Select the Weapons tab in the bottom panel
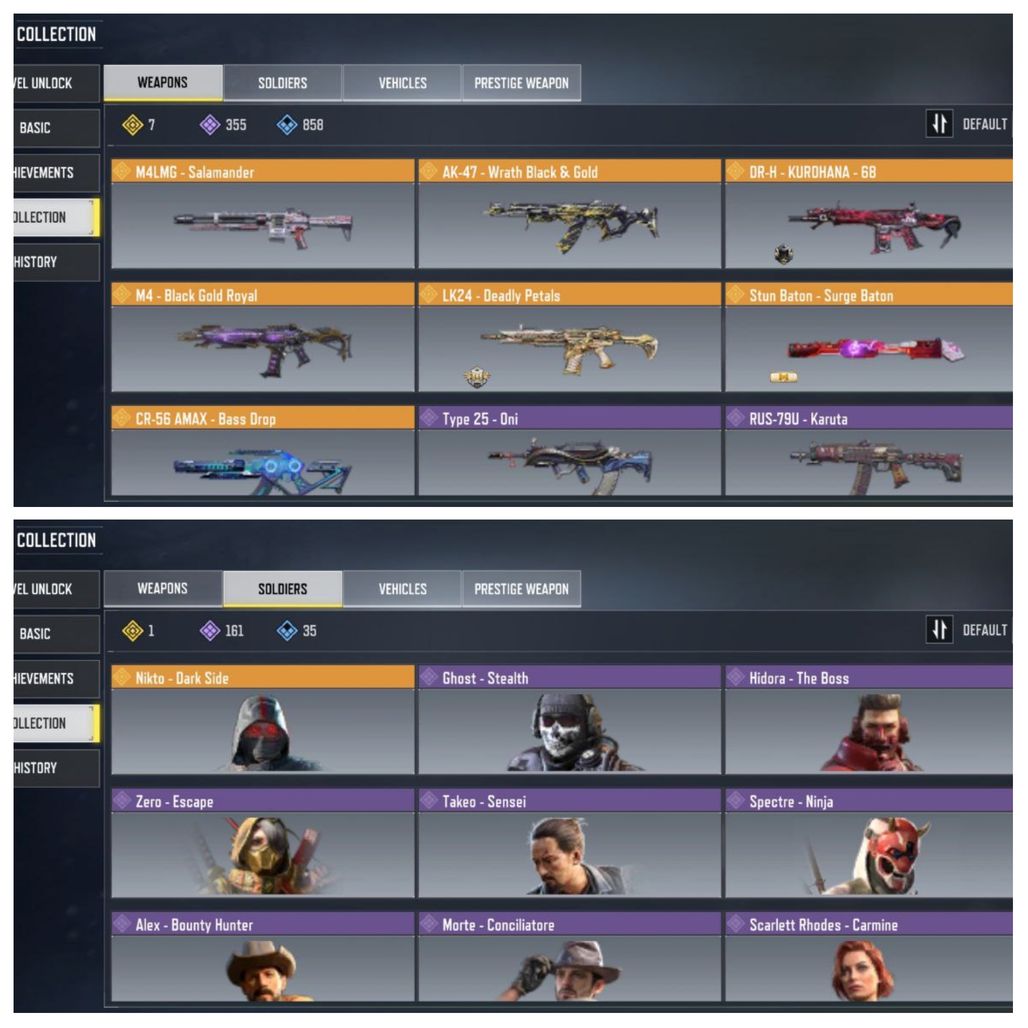This screenshot has height=1028, width=1028. pyautogui.click(x=163, y=589)
